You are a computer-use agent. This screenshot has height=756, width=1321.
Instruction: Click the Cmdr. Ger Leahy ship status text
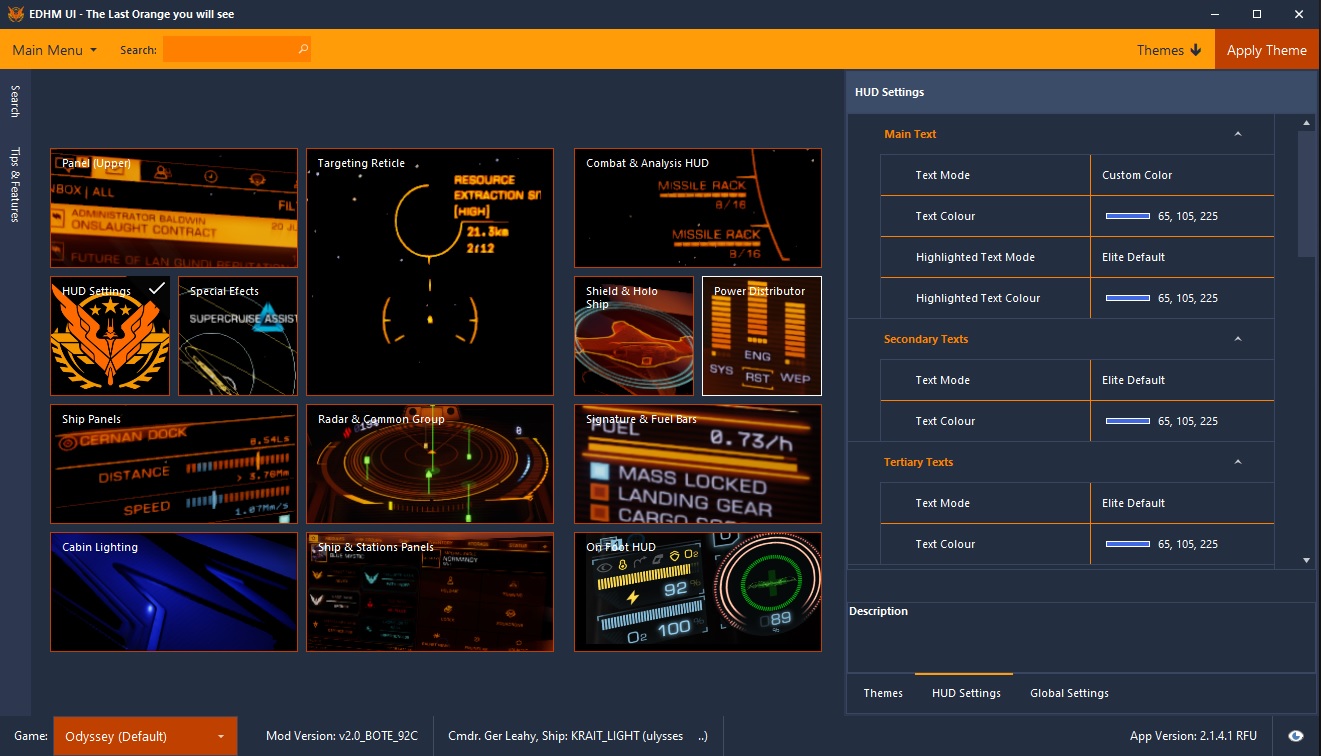click(x=578, y=736)
